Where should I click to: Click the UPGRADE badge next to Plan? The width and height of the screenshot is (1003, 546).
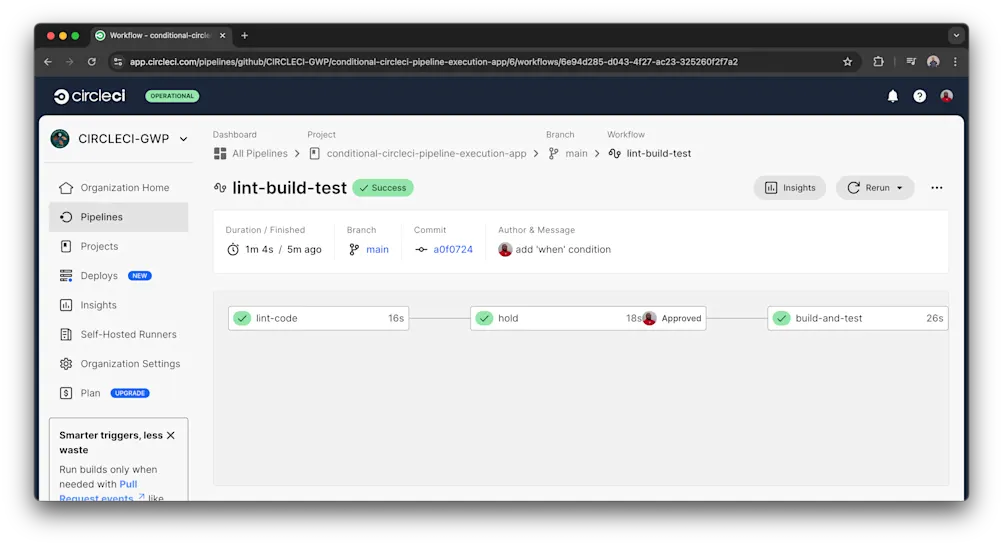click(130, 393)
